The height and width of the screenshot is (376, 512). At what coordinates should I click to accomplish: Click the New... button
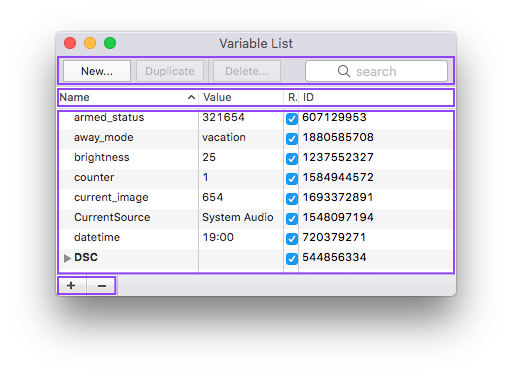point(97,71)
